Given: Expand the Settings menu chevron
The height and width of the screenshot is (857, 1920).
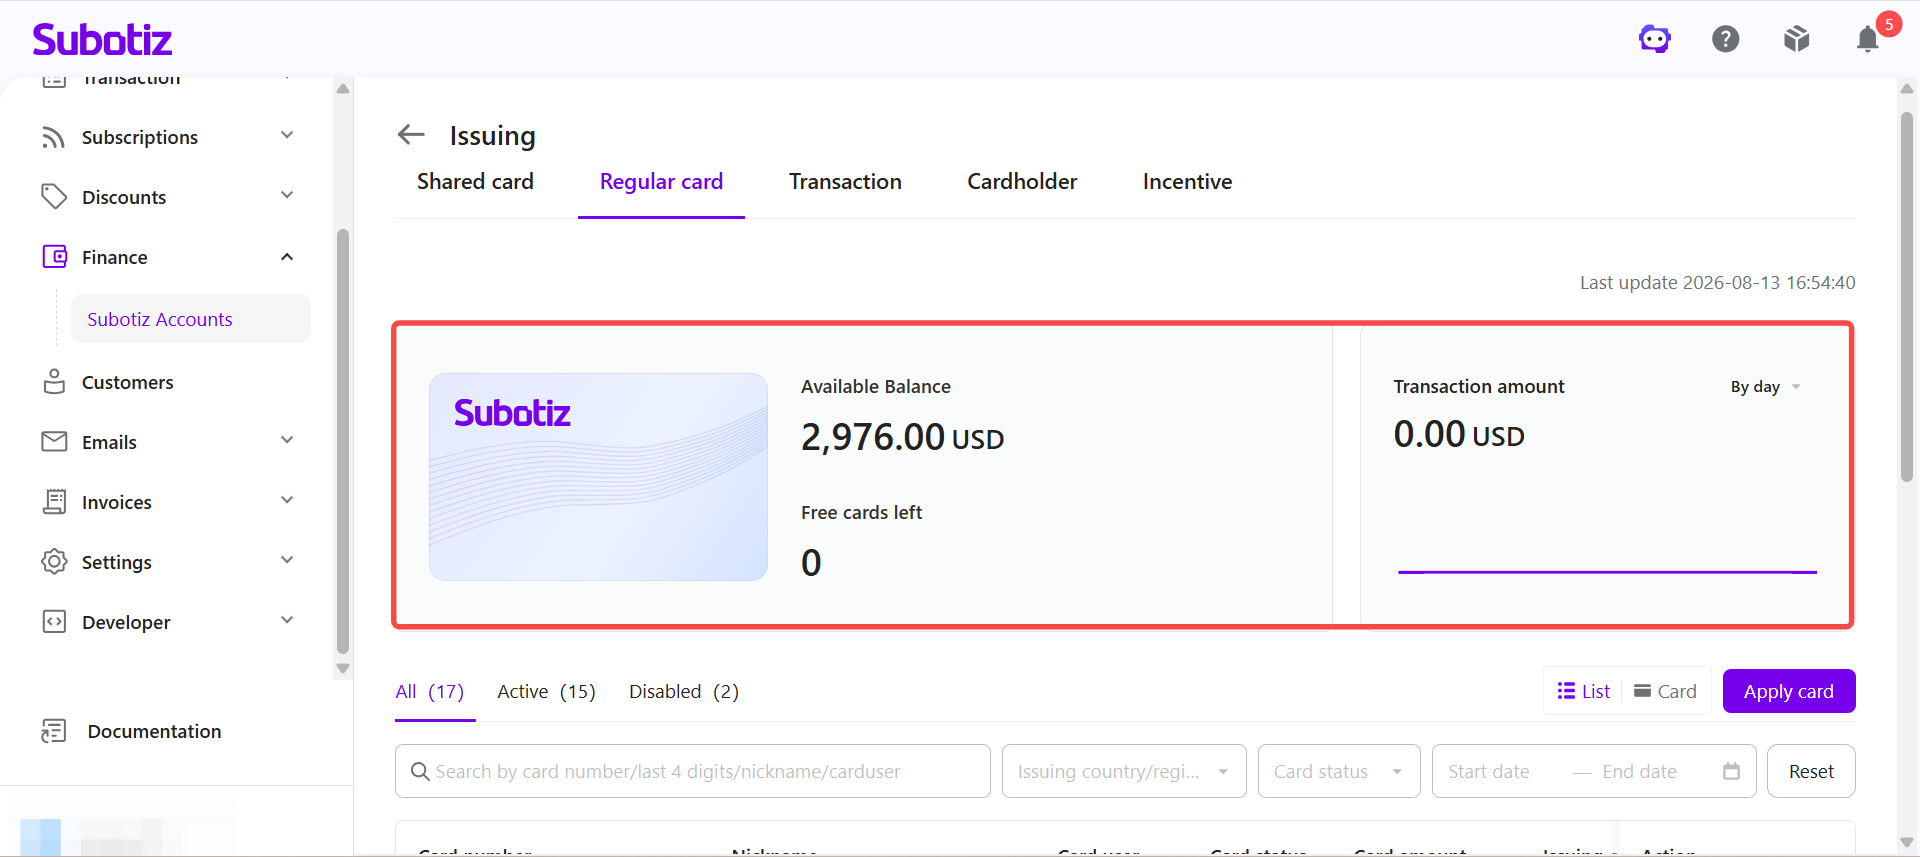Looking at the screenshot, I should pyautogui.click(x=287, y=560).
